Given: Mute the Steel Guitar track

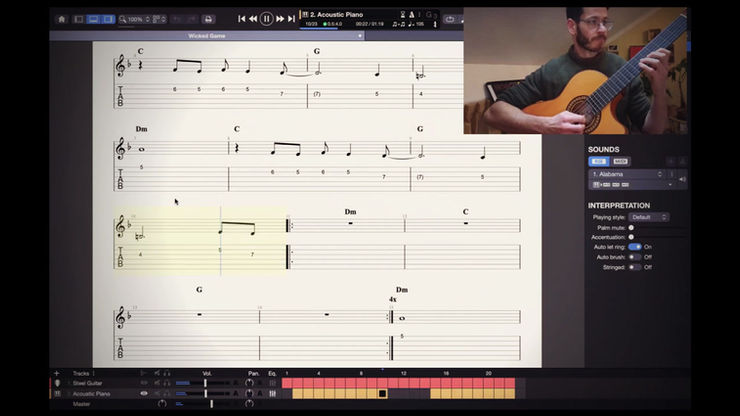Looking at the screenshot, I should coord(157,383).
